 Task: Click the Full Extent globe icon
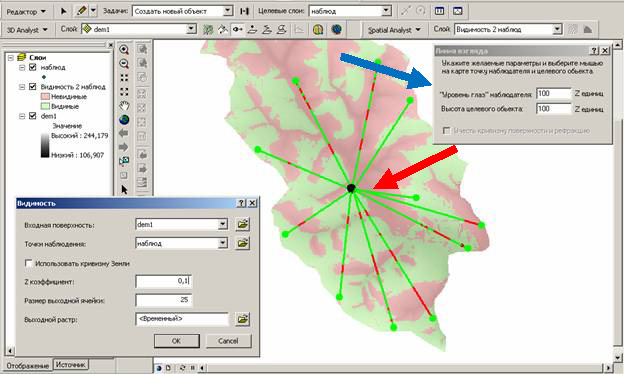pyautogui.click(x=124, y=120)
